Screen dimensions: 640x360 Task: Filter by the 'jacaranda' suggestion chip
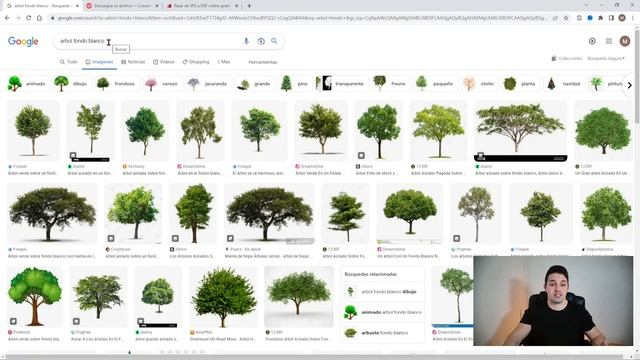click(208, 84)
